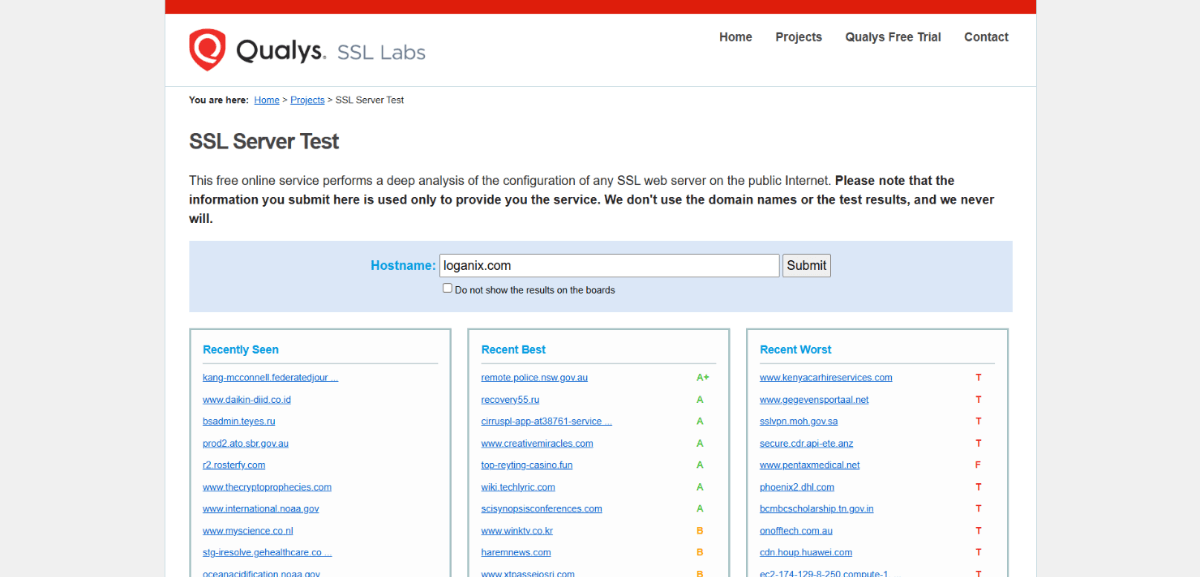
Task: Open www.gegevensportaal.net link
Action: tap(814, 400)
